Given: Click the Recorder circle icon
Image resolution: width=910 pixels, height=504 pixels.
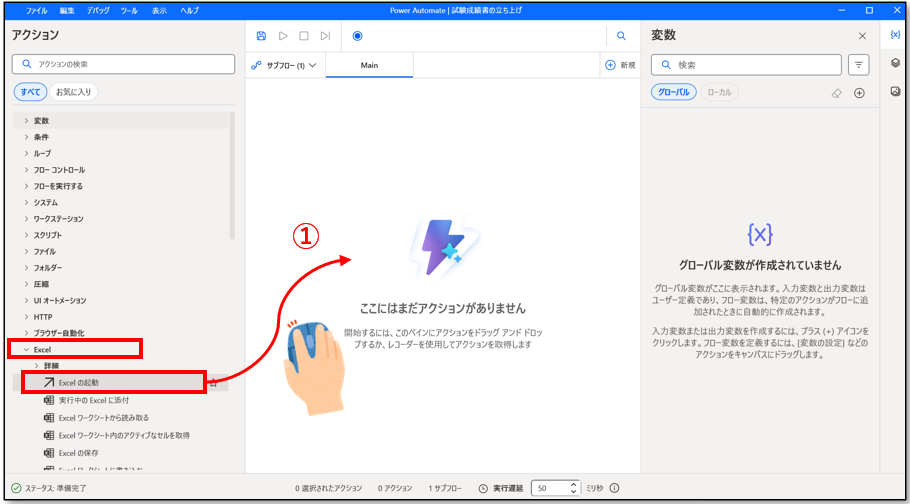Looking at the screenshot, I should coord(357,36).
